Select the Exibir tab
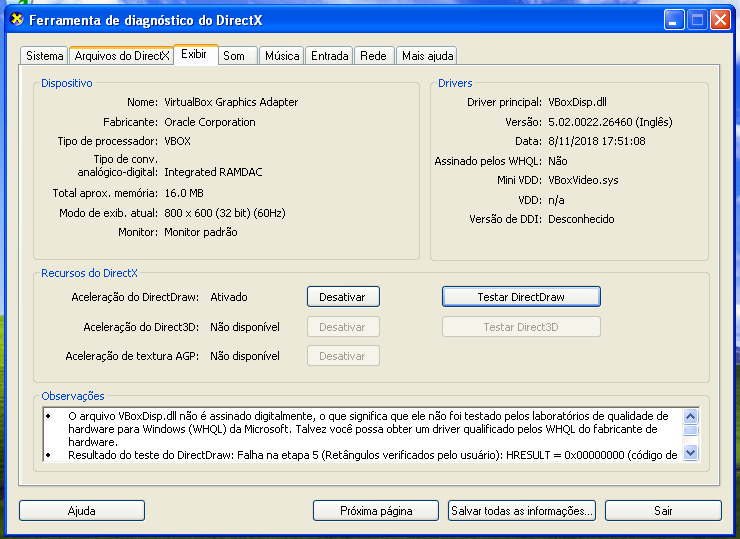This screenshot has height=539, width=740. point(195,54)
